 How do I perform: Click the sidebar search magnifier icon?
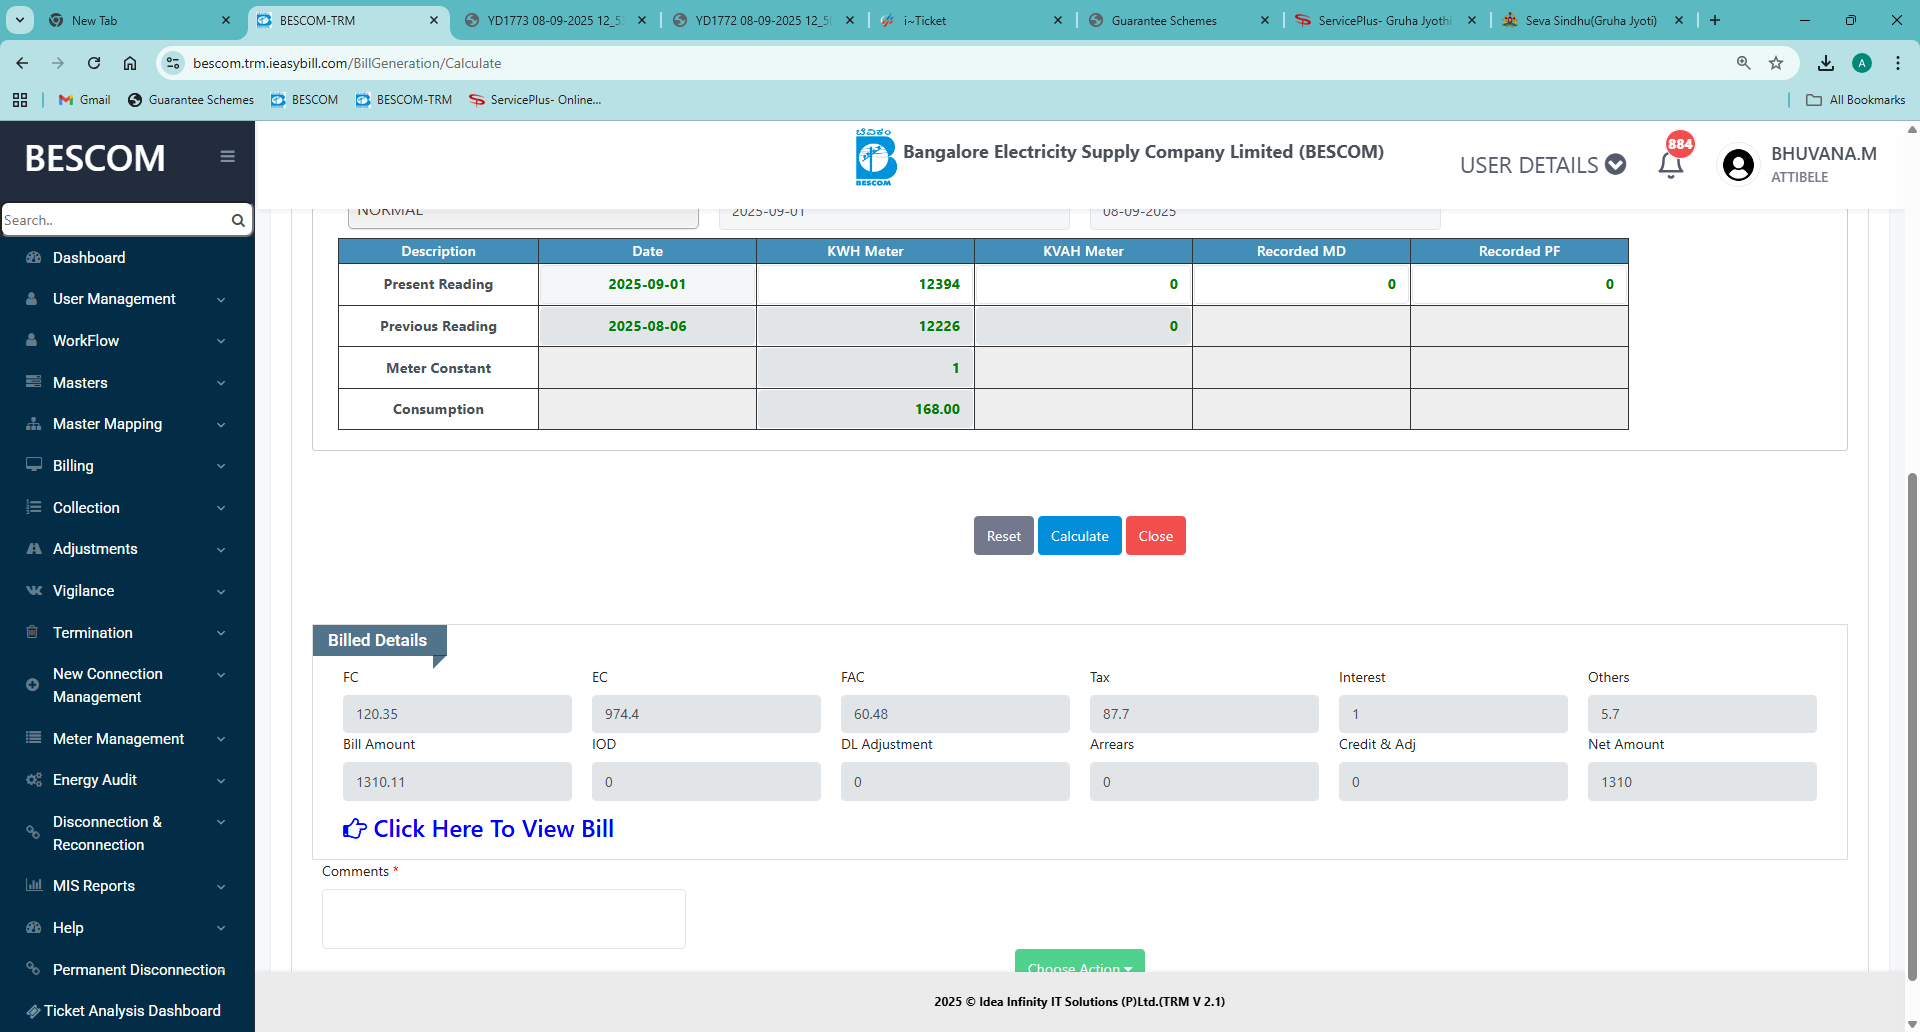(238, 220)
